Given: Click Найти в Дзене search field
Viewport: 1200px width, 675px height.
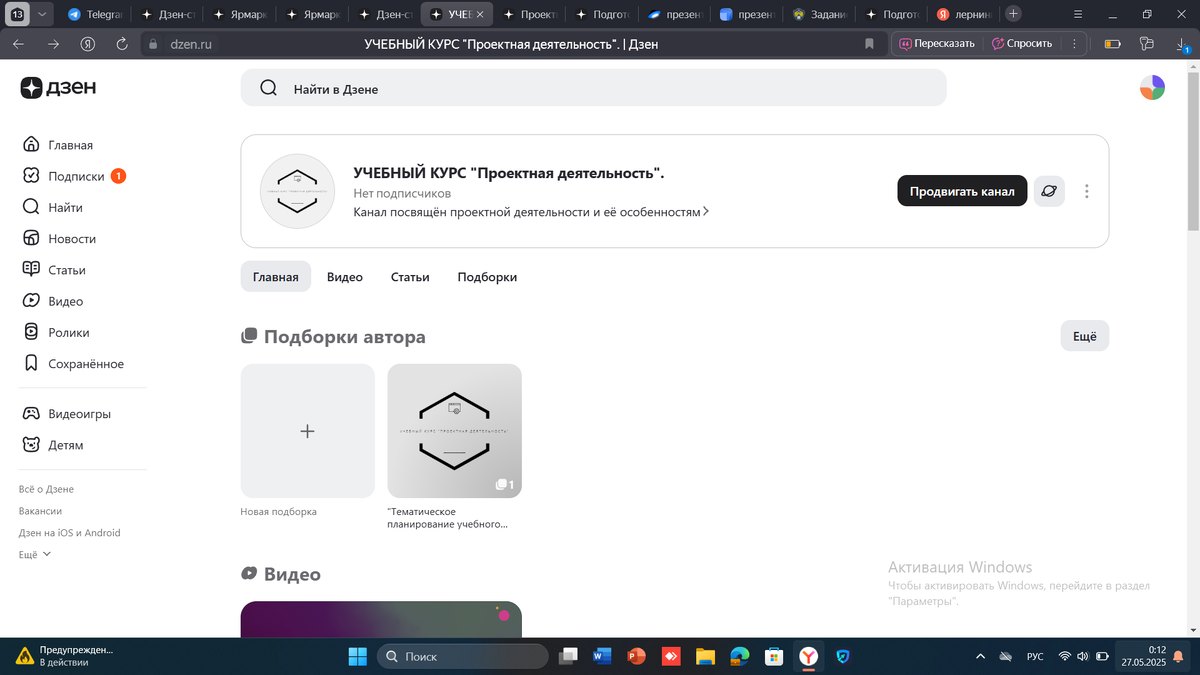Looking at the screenshot, I should pyautogui.click(x=593, y=88).
